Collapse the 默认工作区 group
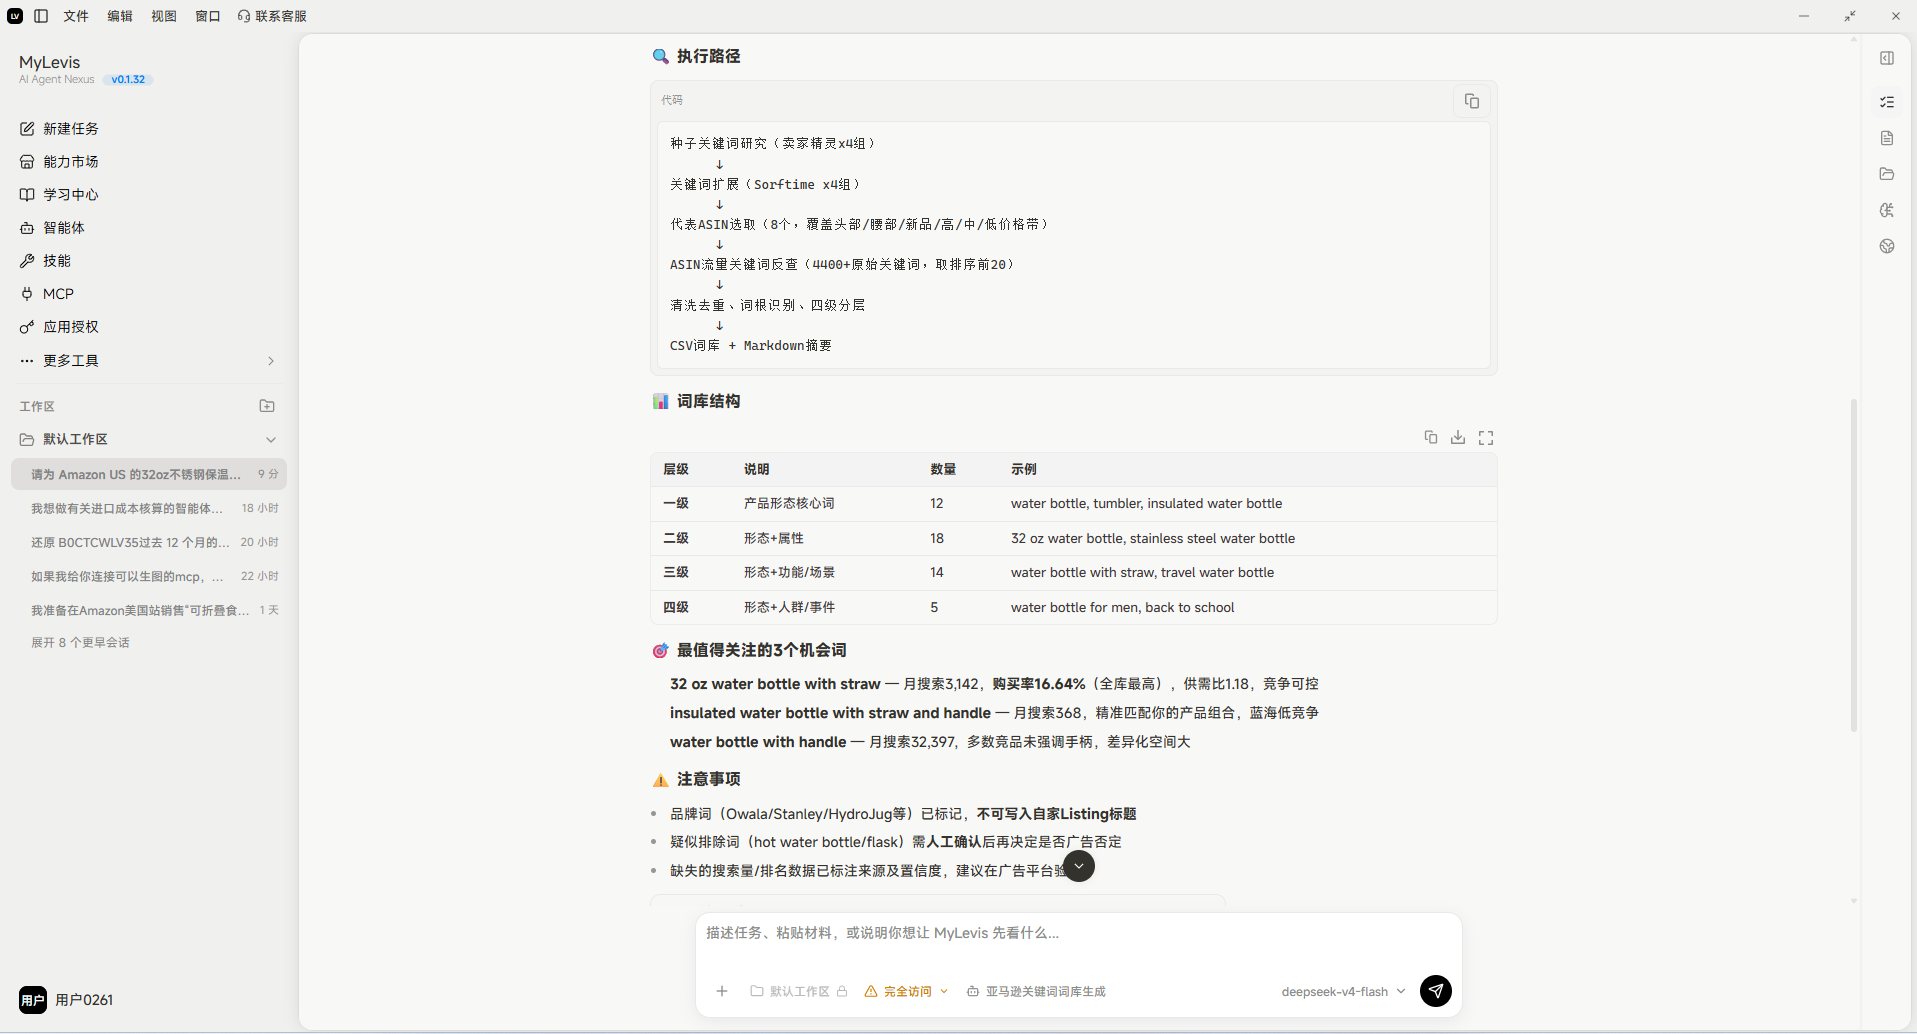Screen dimensions: 1917x1034 [271, 439]
